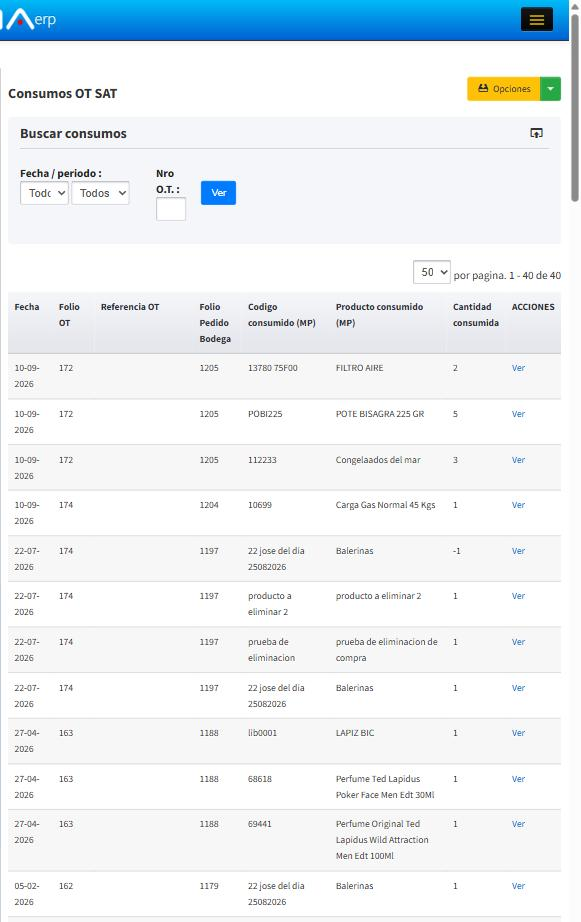Open the Opciones yellow button
Screen dimensions: 581x922
503,89
